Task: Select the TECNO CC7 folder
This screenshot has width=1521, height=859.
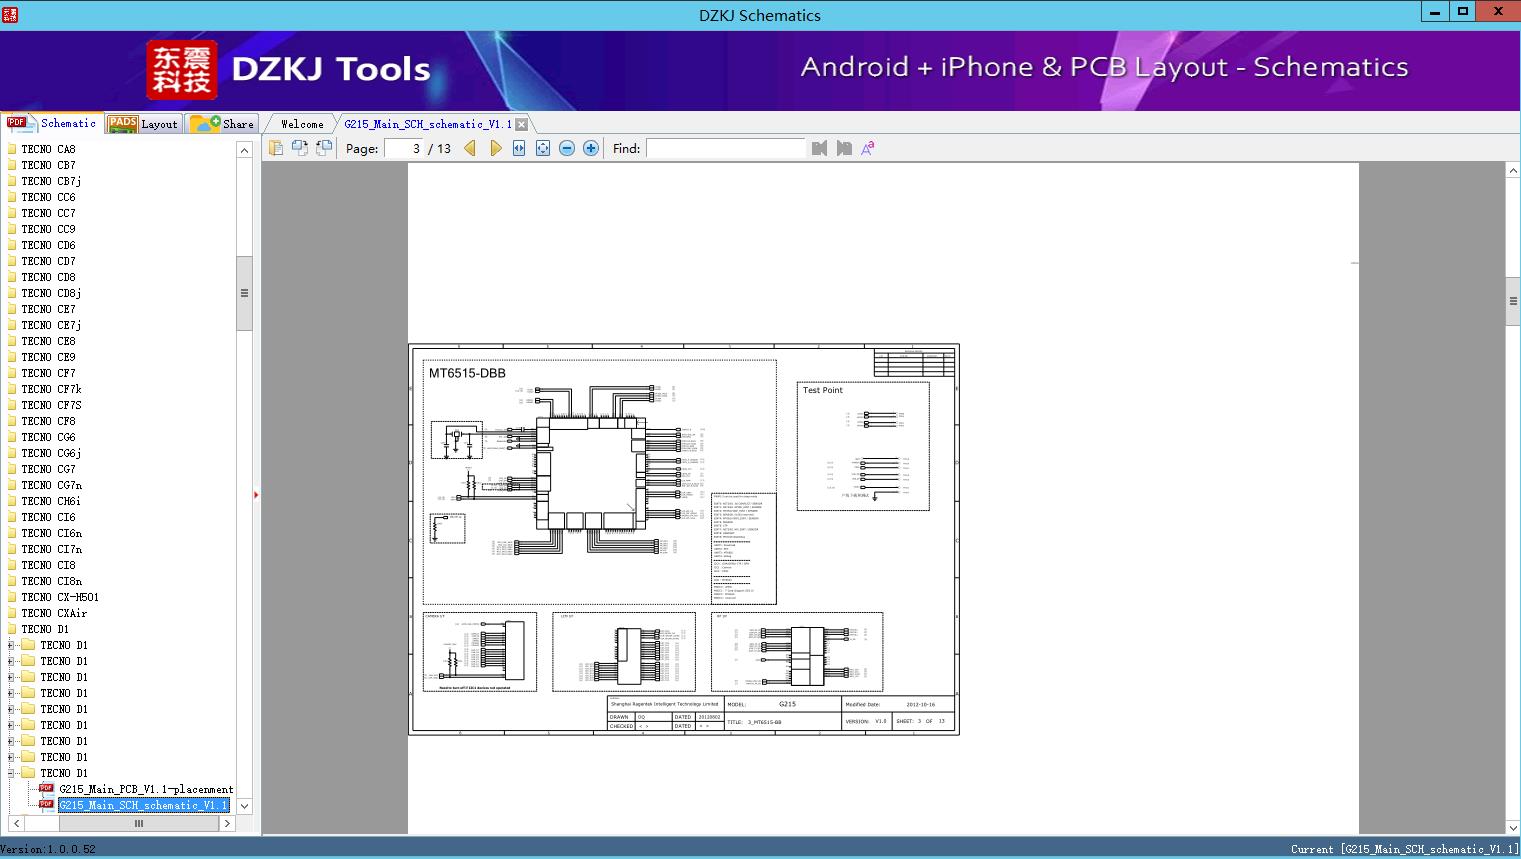Action: 48,213
